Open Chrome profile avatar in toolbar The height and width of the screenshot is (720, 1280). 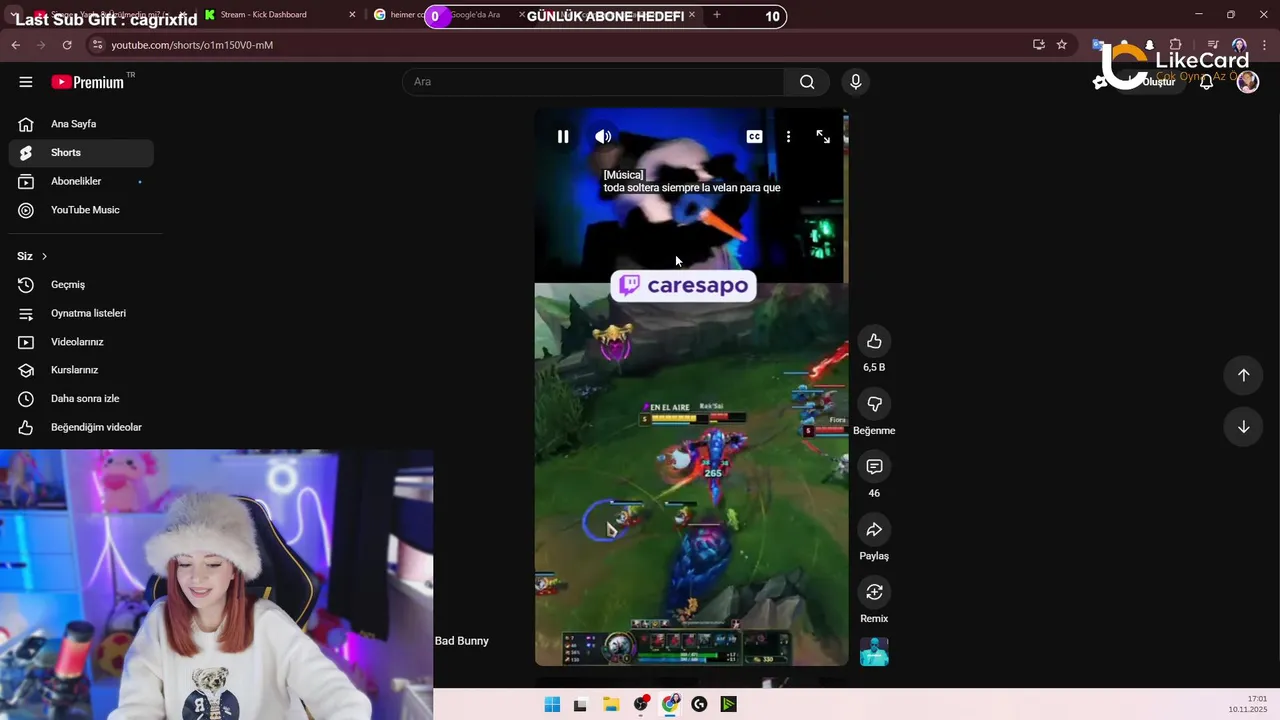(1239, 45)
